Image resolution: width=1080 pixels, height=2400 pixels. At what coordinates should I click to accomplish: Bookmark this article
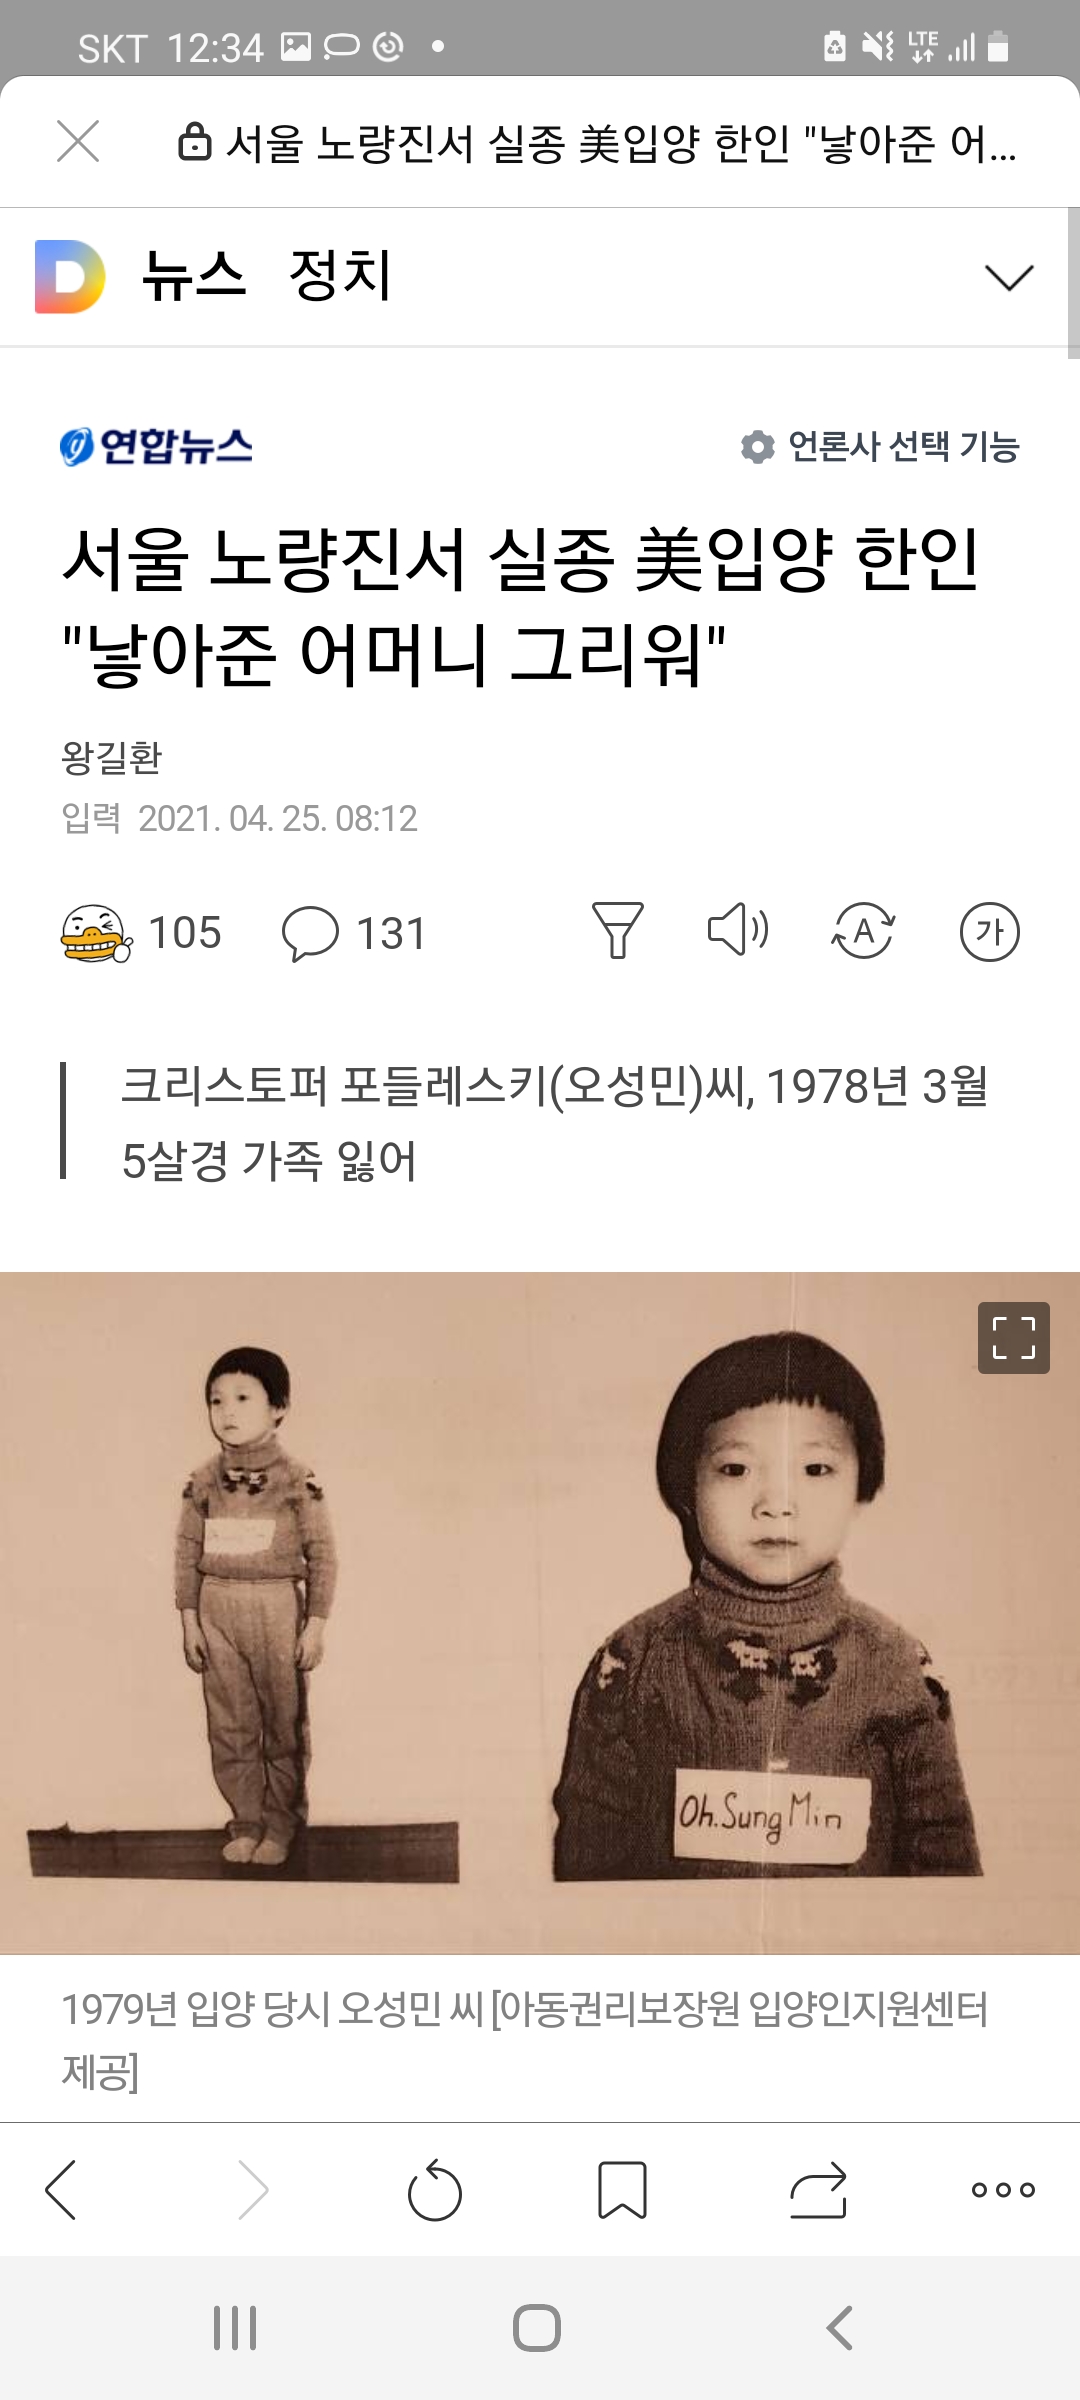(622, 2190)
